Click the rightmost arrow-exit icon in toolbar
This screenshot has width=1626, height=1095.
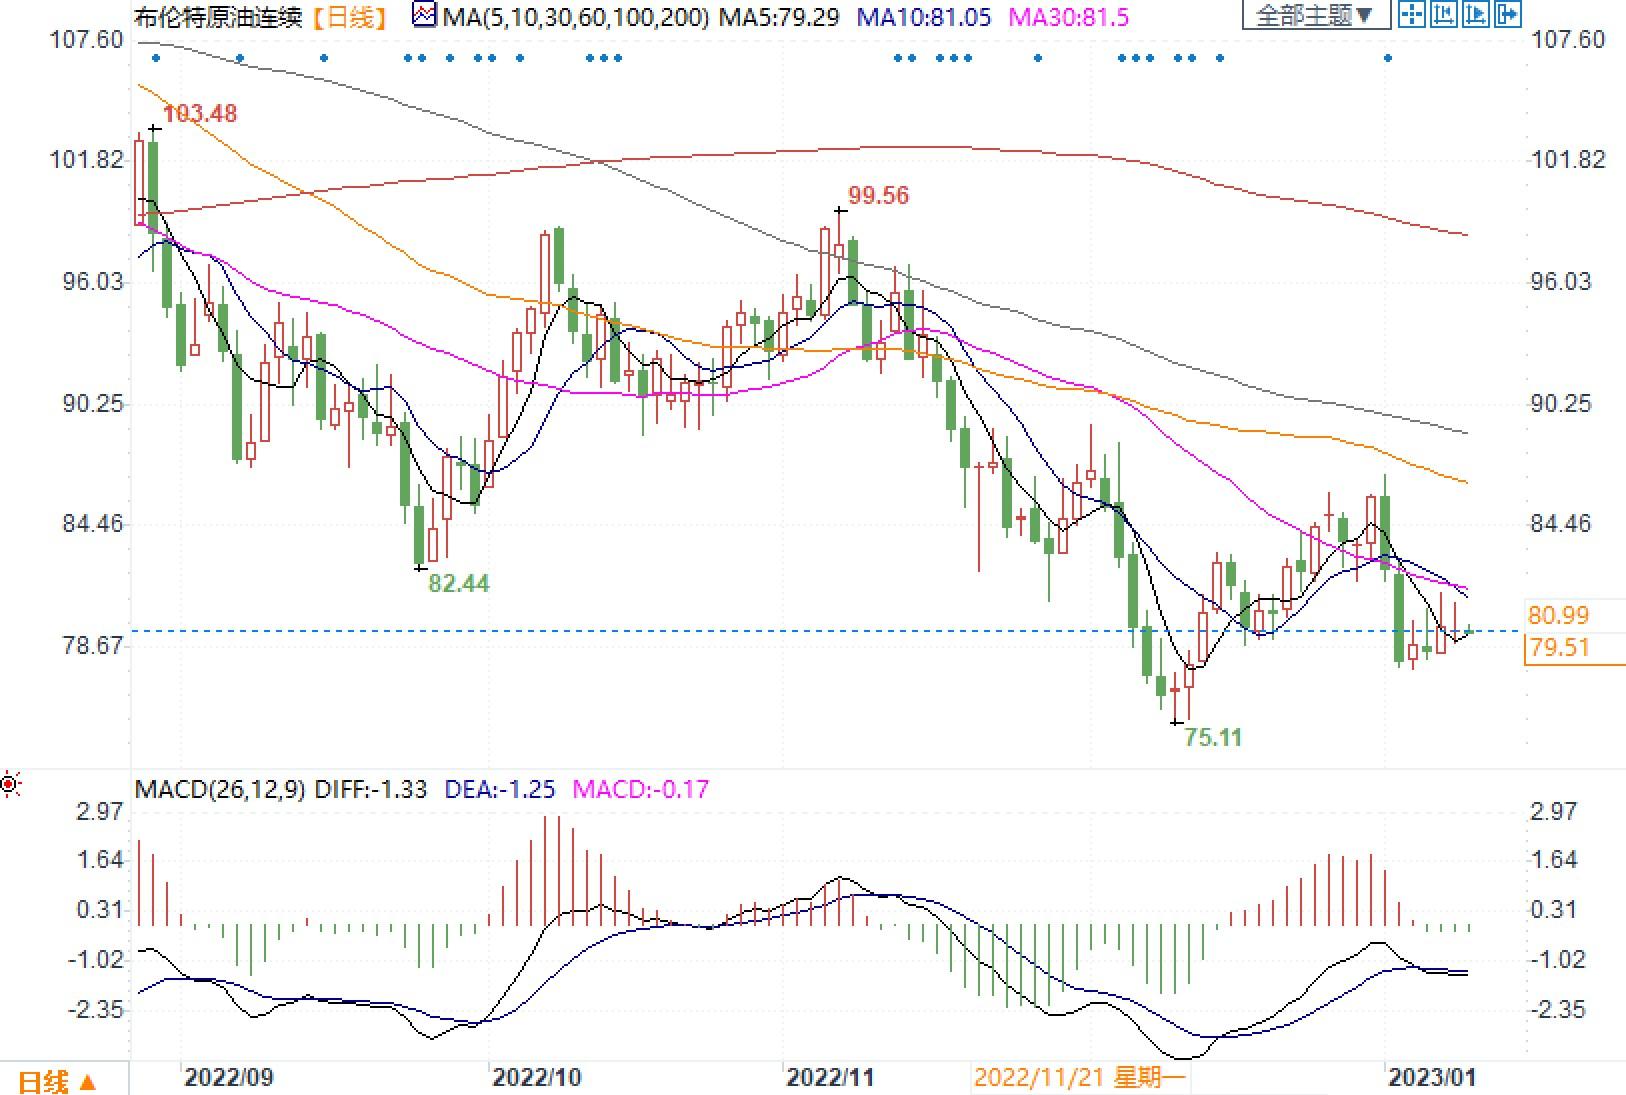[1507, 14]
